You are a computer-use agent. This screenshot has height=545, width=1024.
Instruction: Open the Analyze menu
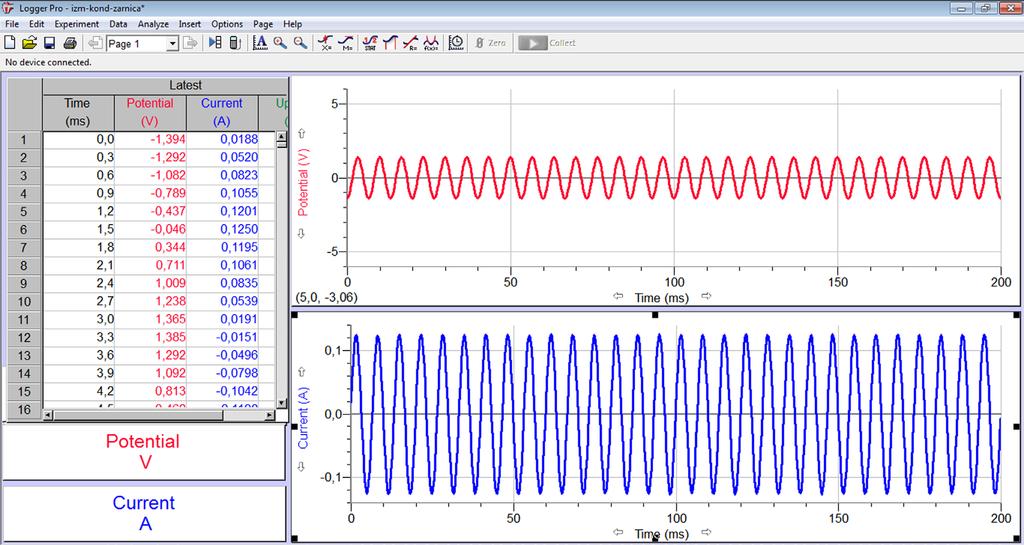tap(153, 24)
